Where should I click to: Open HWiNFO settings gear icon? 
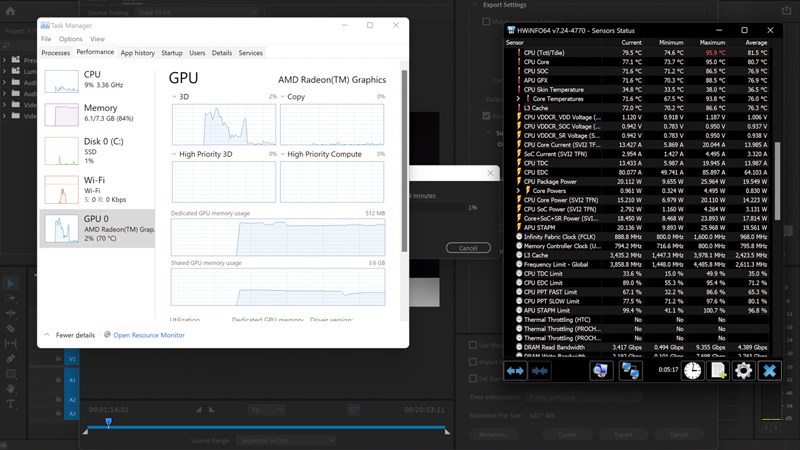tap(743, 371)
